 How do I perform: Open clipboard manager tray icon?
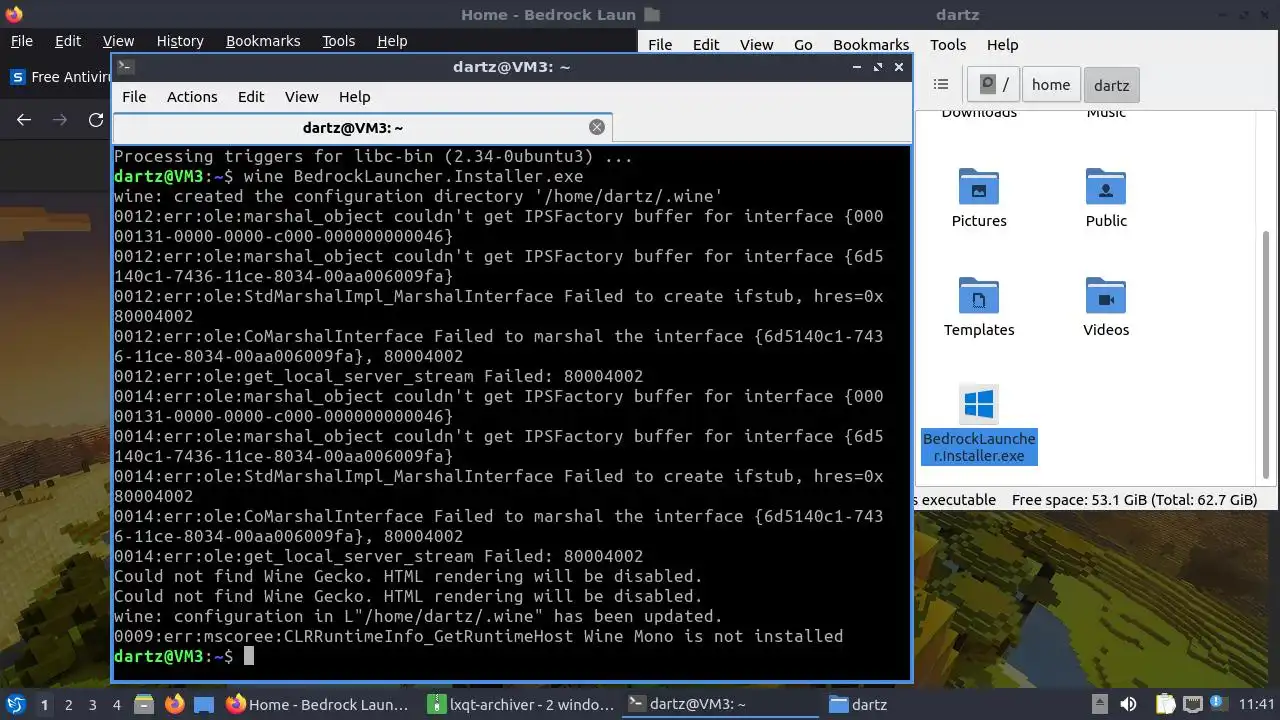pyautogui.click(x=1165, y=704)
